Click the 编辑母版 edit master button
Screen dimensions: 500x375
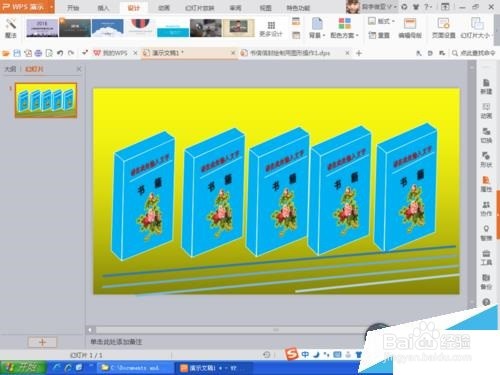[410, 28]
